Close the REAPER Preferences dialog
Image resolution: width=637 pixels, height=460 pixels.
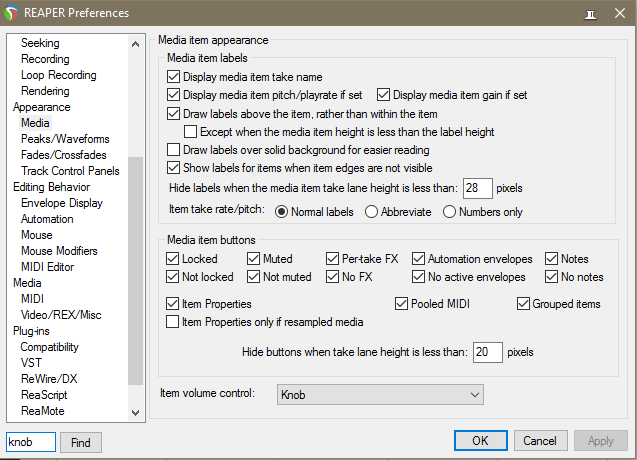coord(620,13)
